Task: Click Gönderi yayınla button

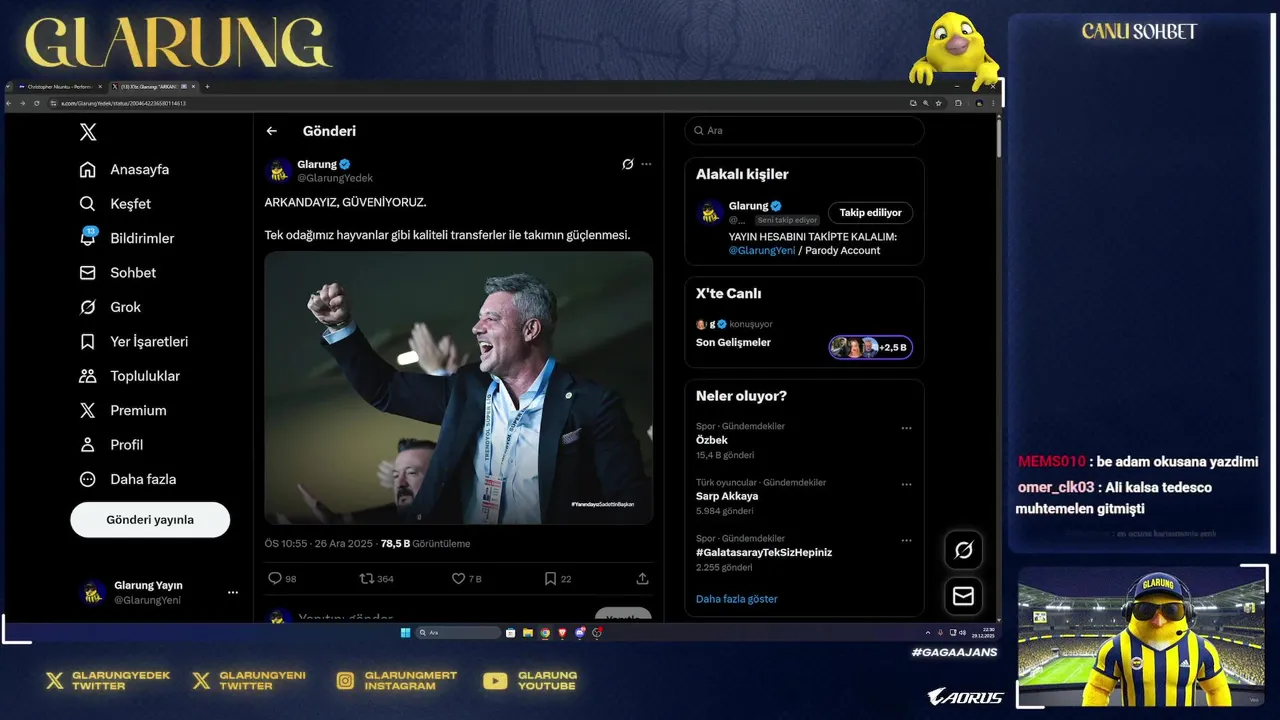Action: coord(150,520)
